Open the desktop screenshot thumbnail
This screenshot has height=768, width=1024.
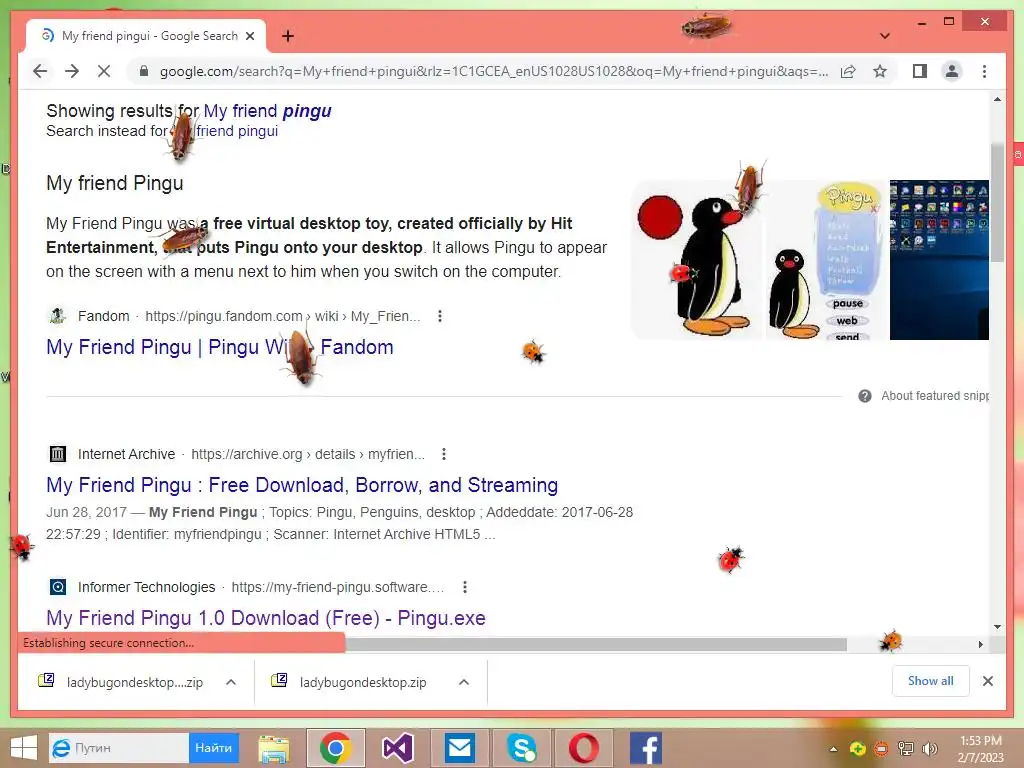click(x=939, y=260)
